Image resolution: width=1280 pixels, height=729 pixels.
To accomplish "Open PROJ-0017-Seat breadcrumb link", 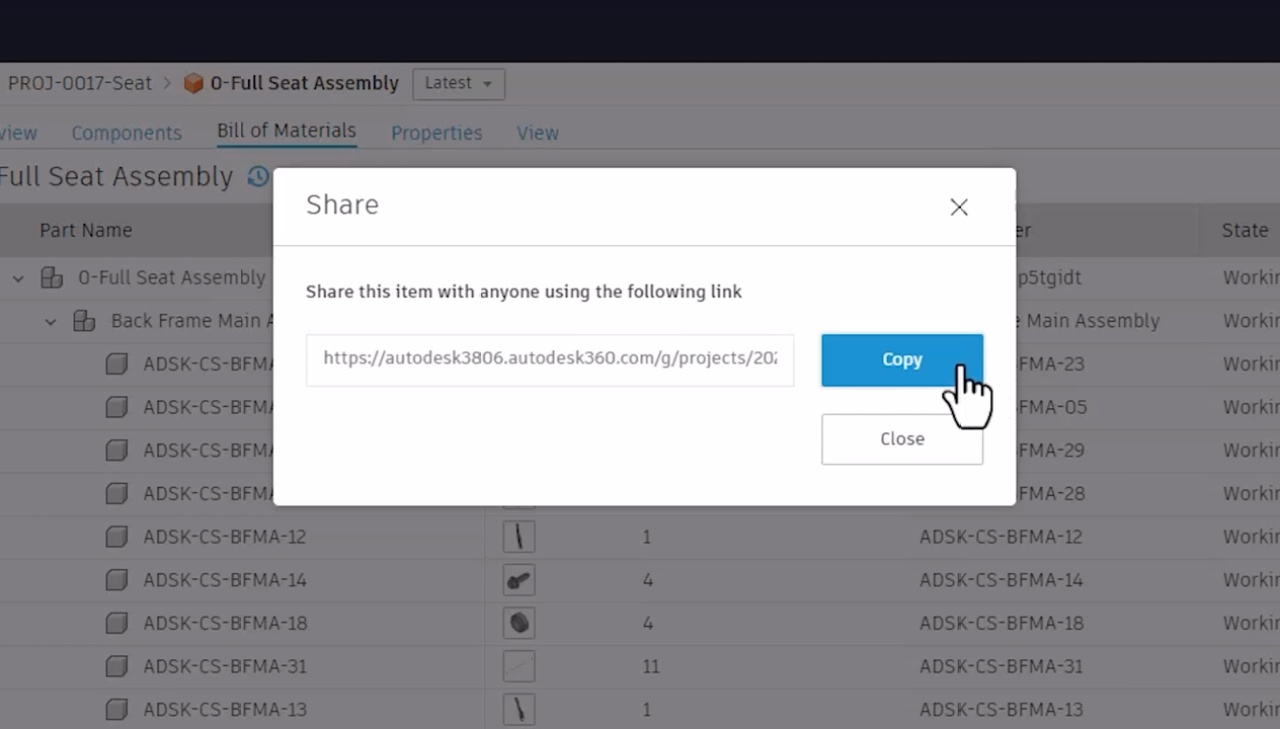I will point(80,84).
